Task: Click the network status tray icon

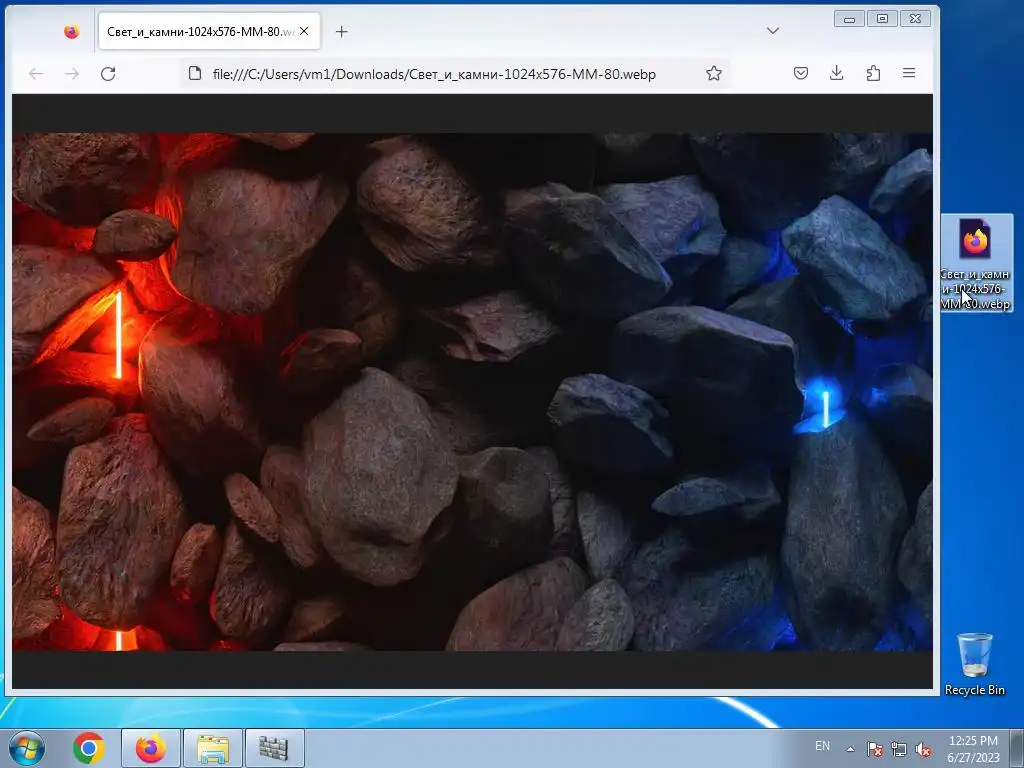Action: coord(899,749)
